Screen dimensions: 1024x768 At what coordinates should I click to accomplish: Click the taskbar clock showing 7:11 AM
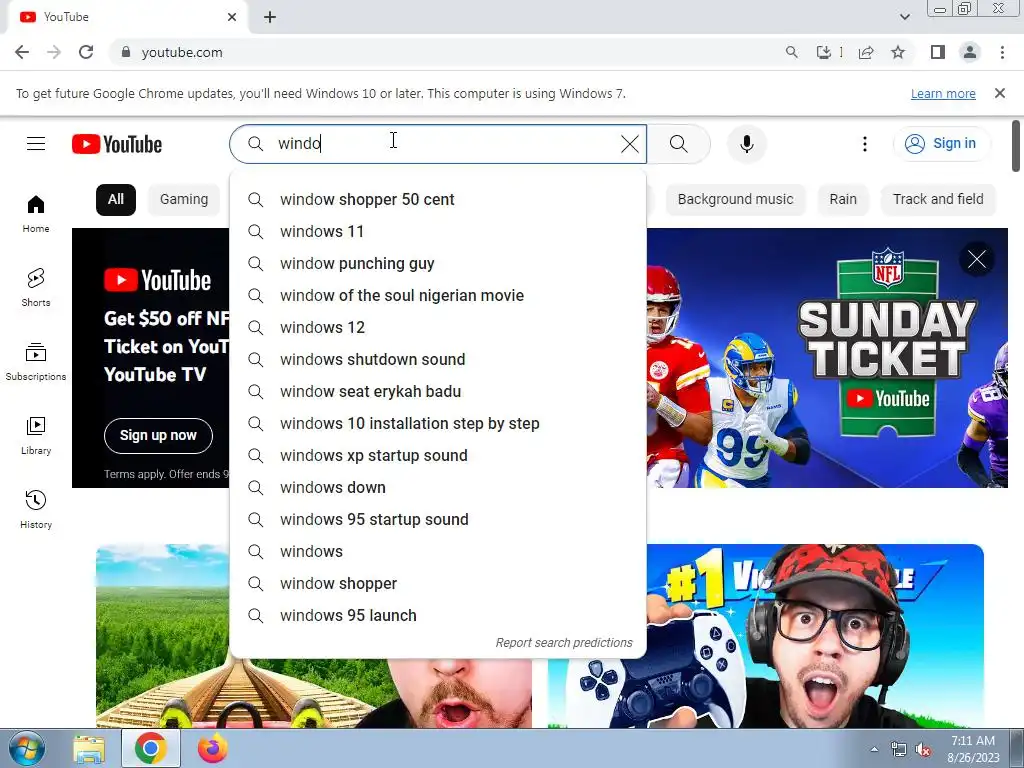pos(973,748)
